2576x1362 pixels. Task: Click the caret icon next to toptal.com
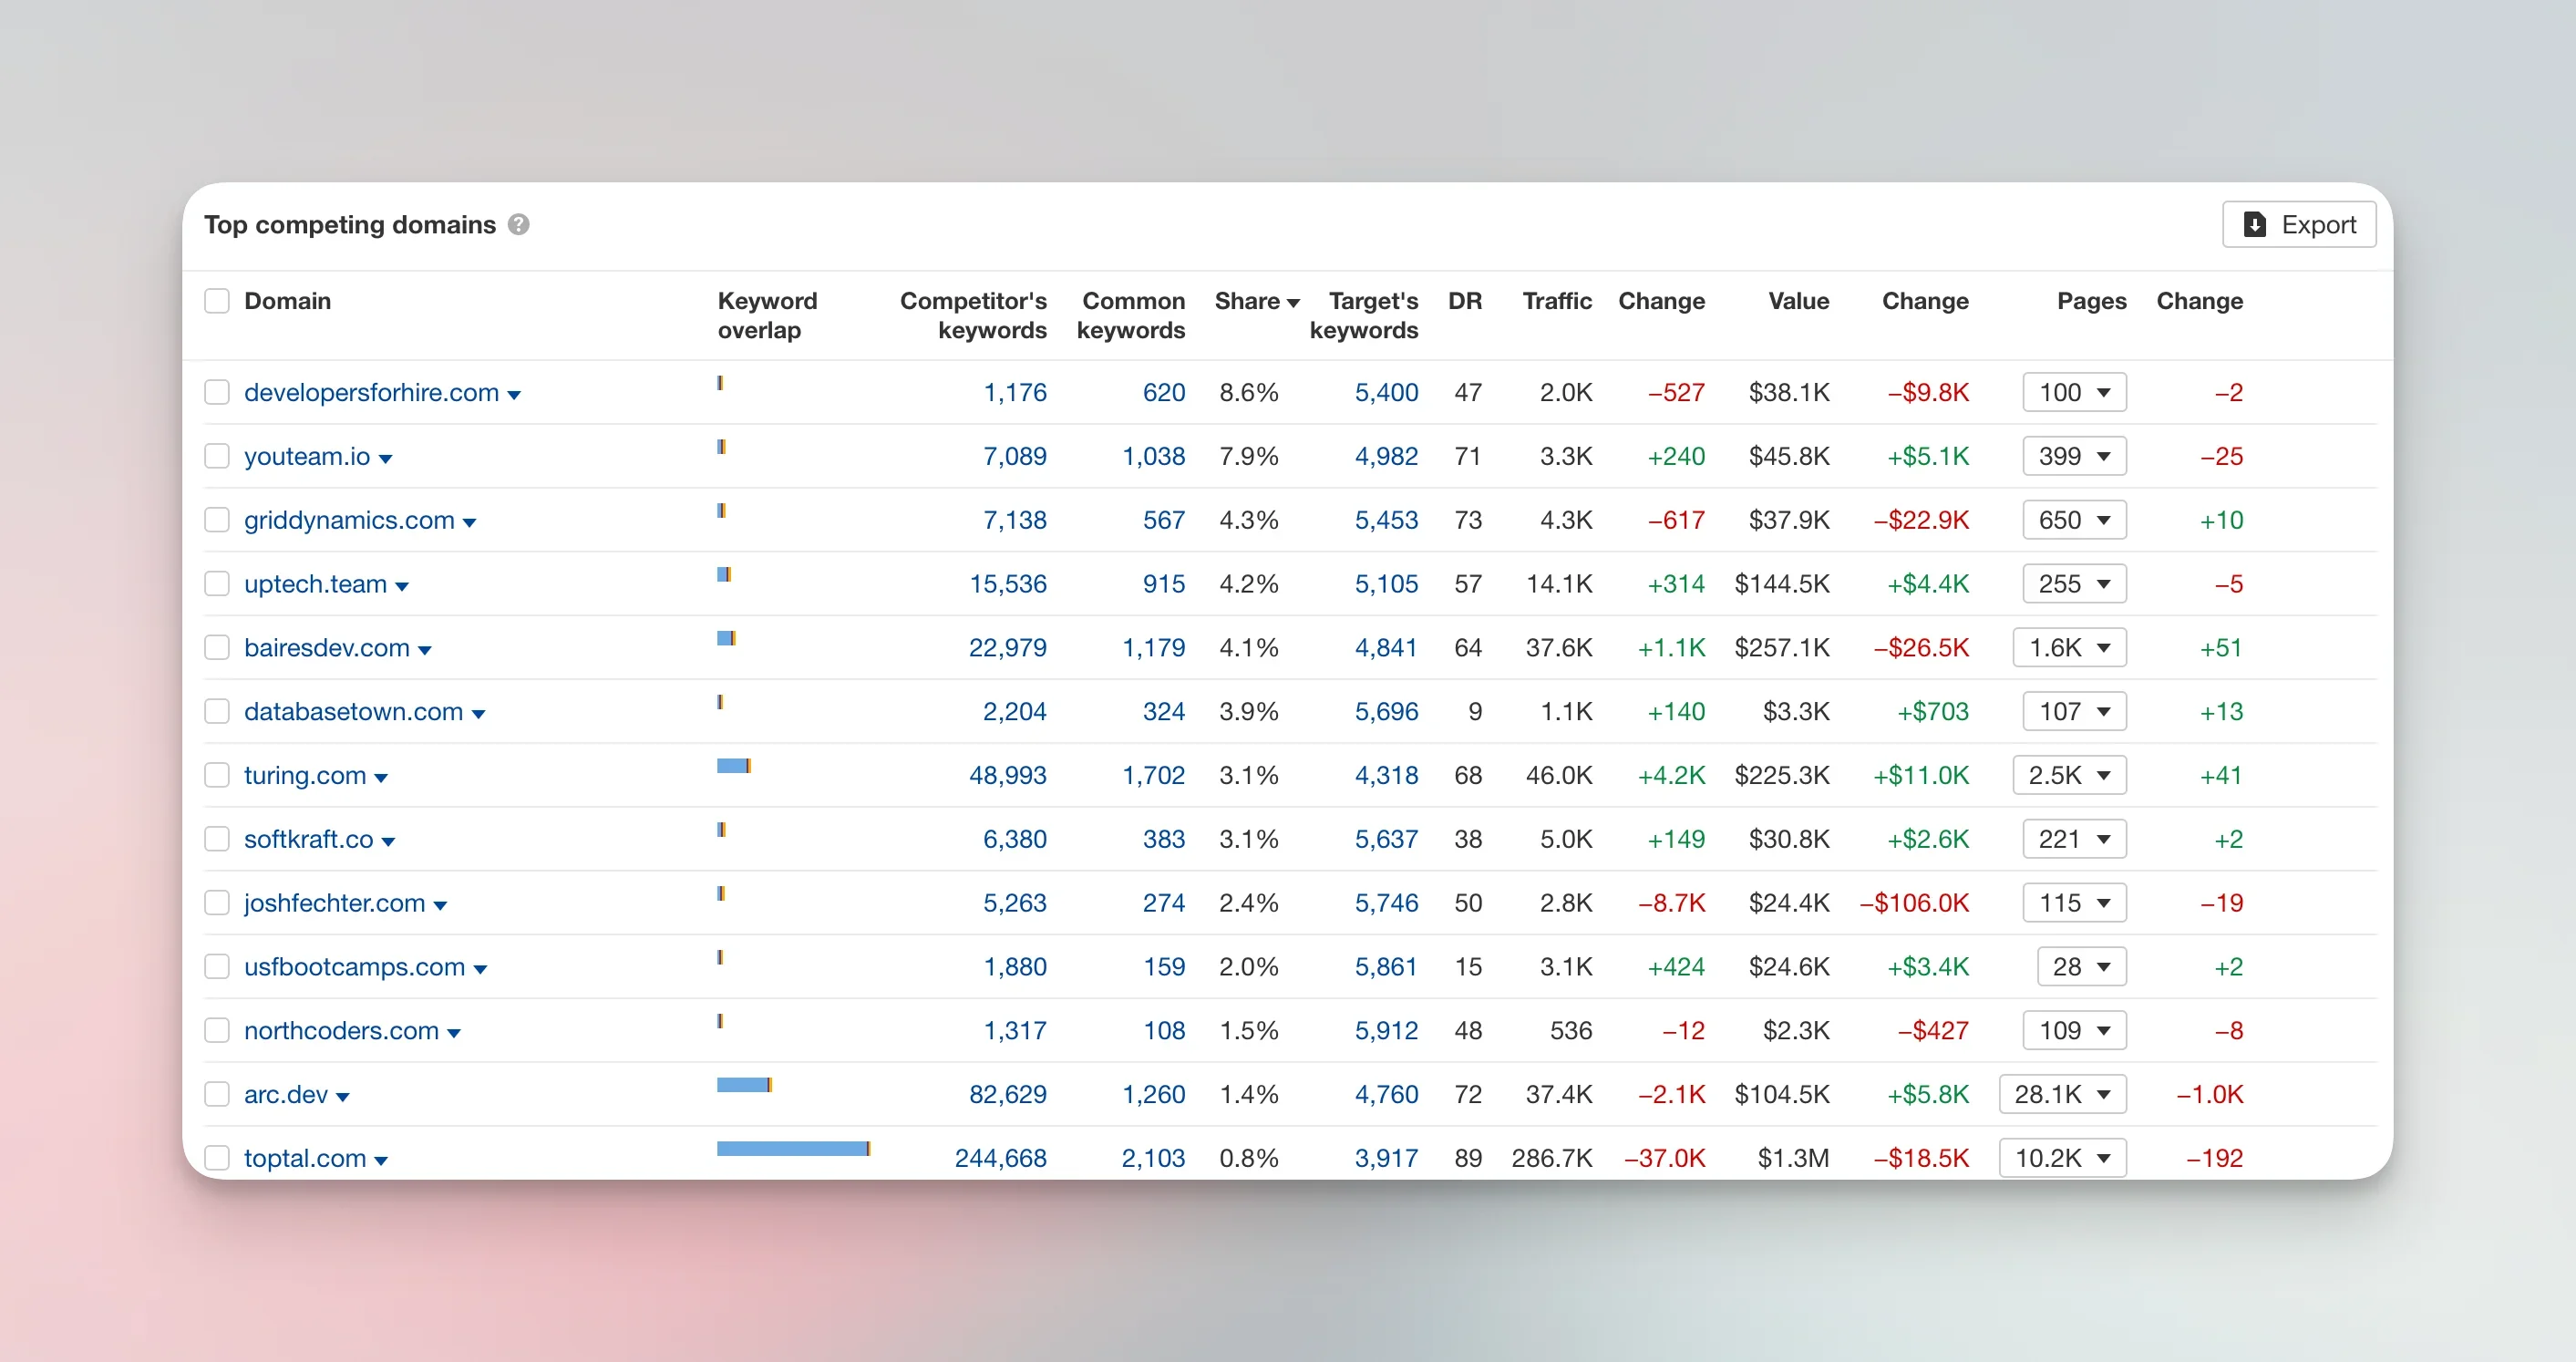[381, 1160]
